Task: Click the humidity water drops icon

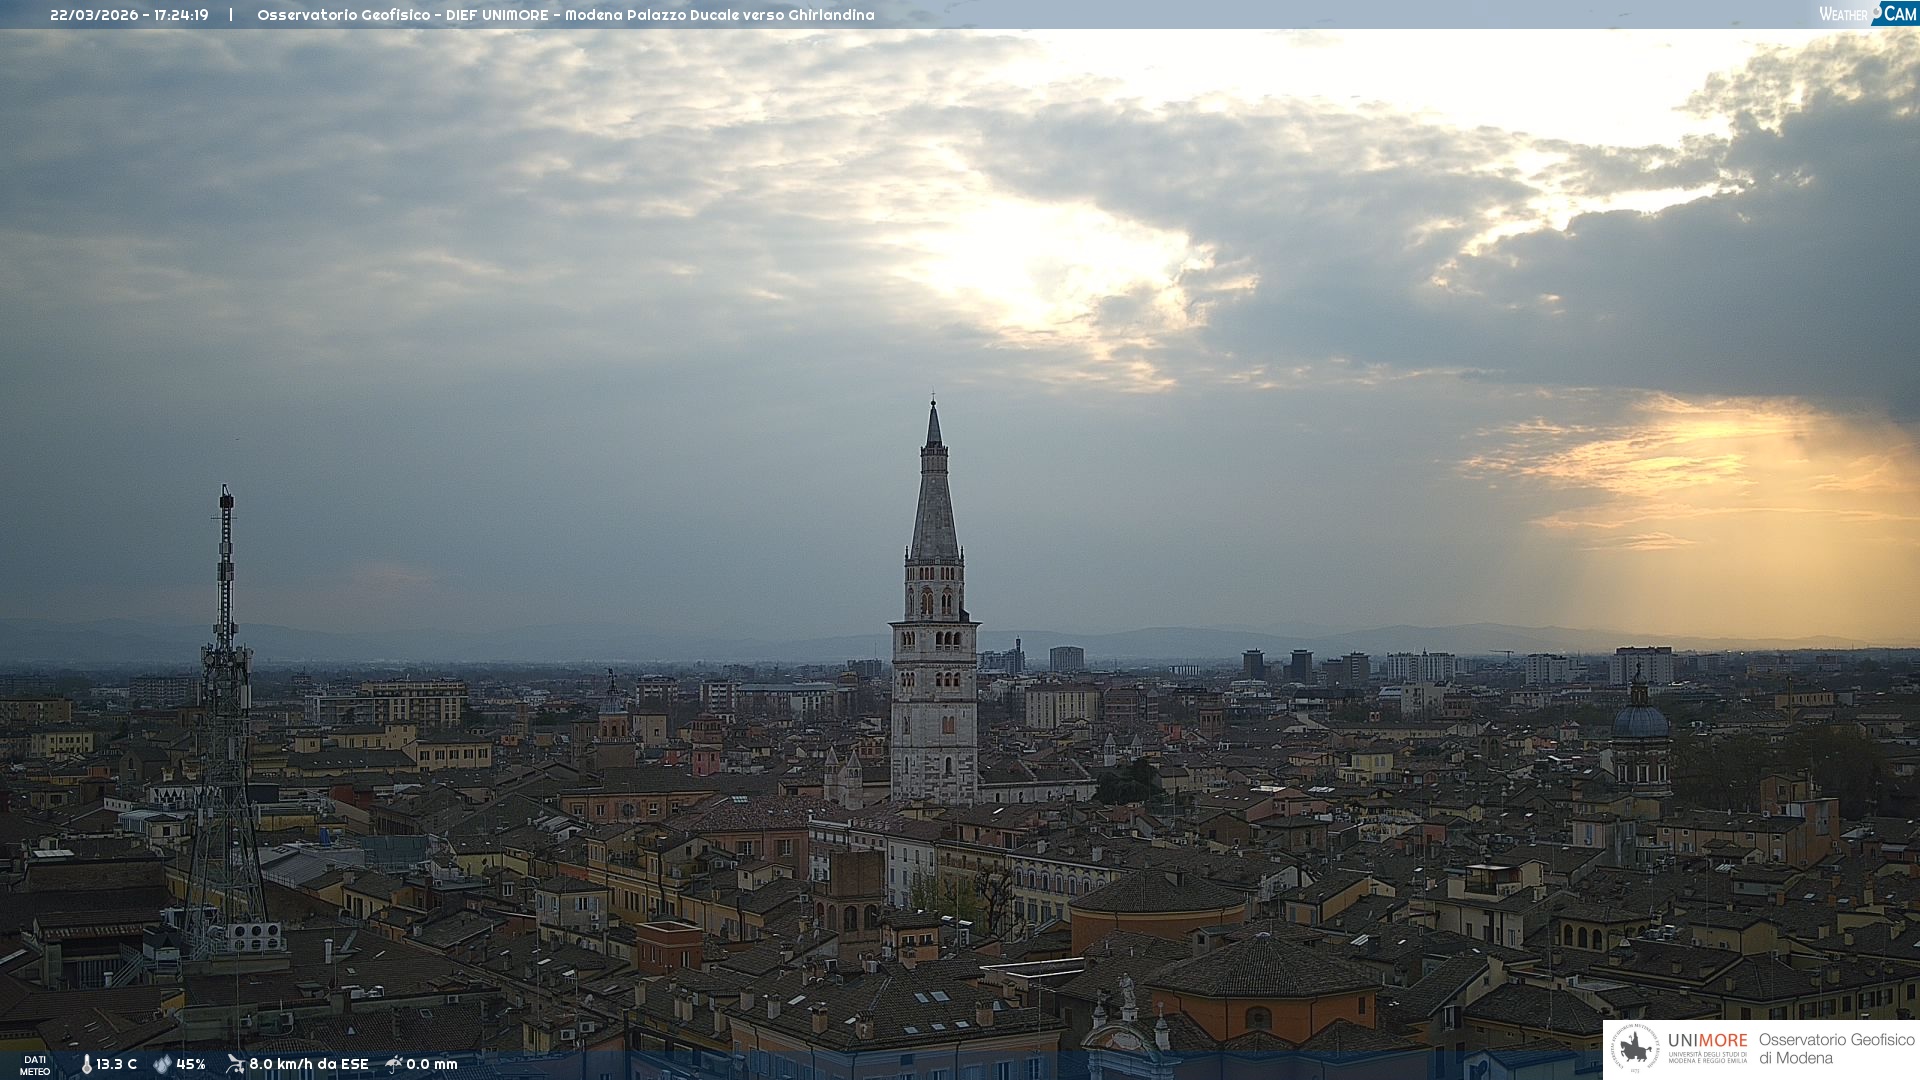Action: pyautogui.click(x=162, y=1064)
